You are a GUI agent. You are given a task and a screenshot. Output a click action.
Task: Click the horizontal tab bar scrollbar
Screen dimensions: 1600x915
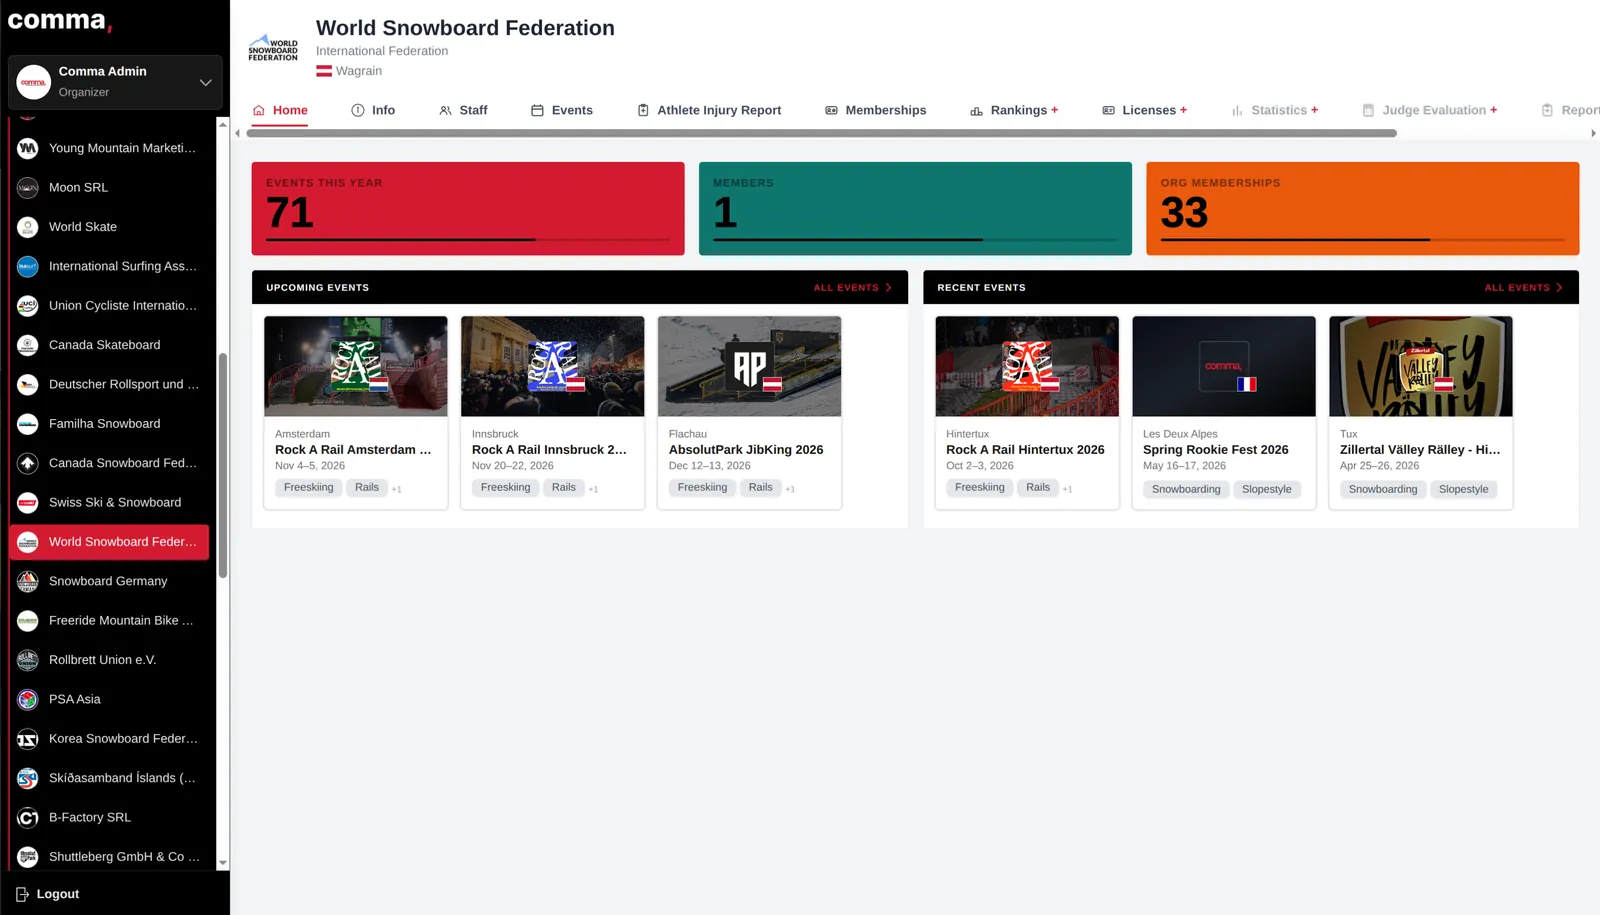tap(821, 133)
